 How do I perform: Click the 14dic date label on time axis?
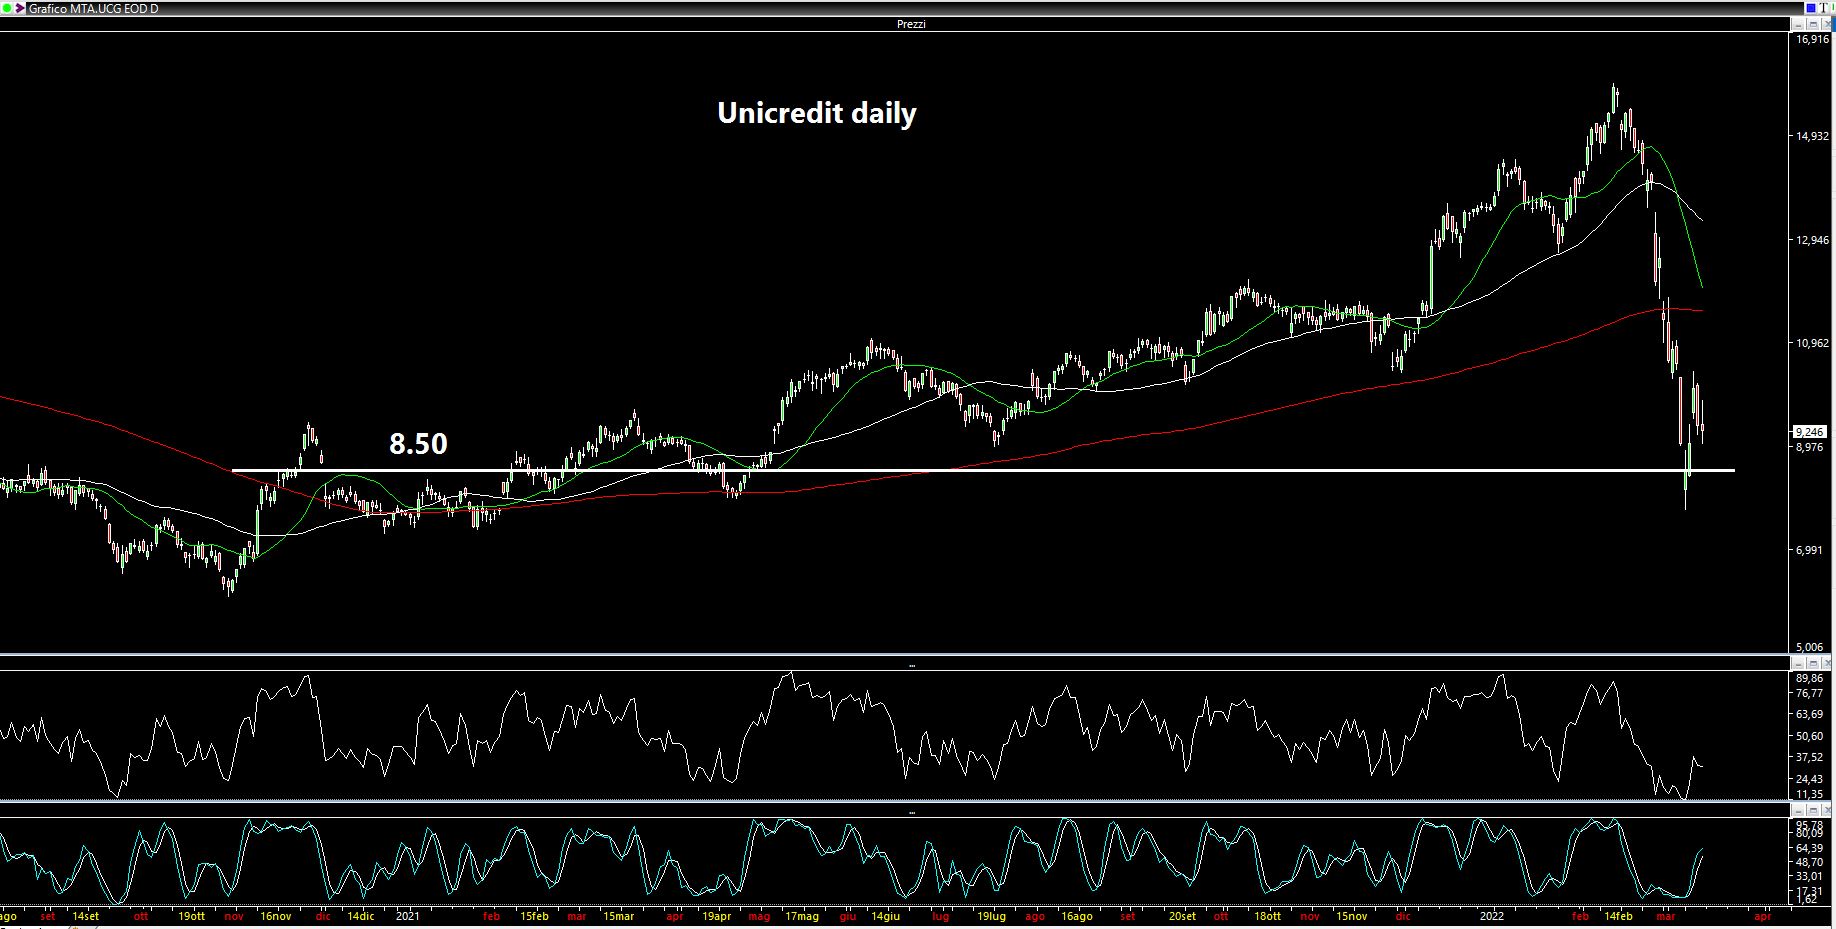361,916
